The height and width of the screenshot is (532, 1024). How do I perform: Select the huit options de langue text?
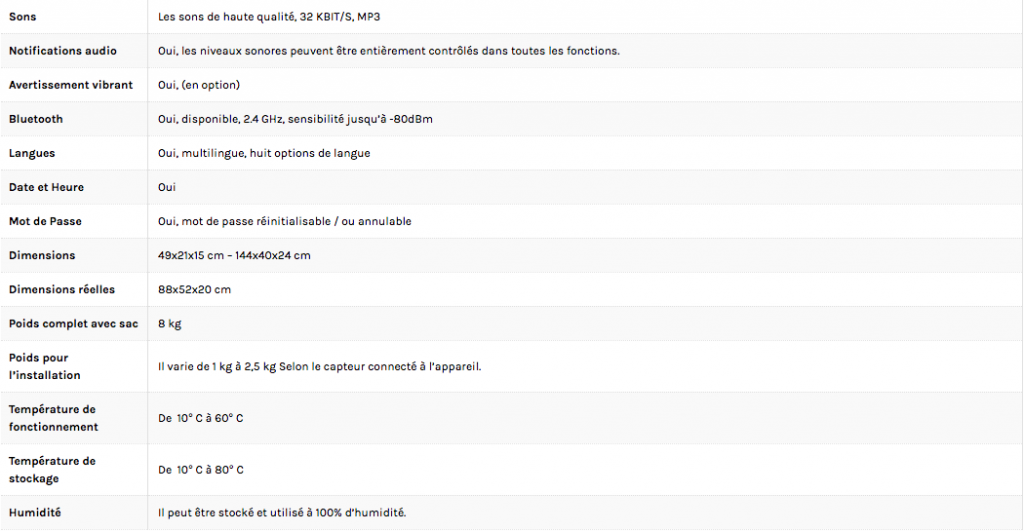point(310,153)
